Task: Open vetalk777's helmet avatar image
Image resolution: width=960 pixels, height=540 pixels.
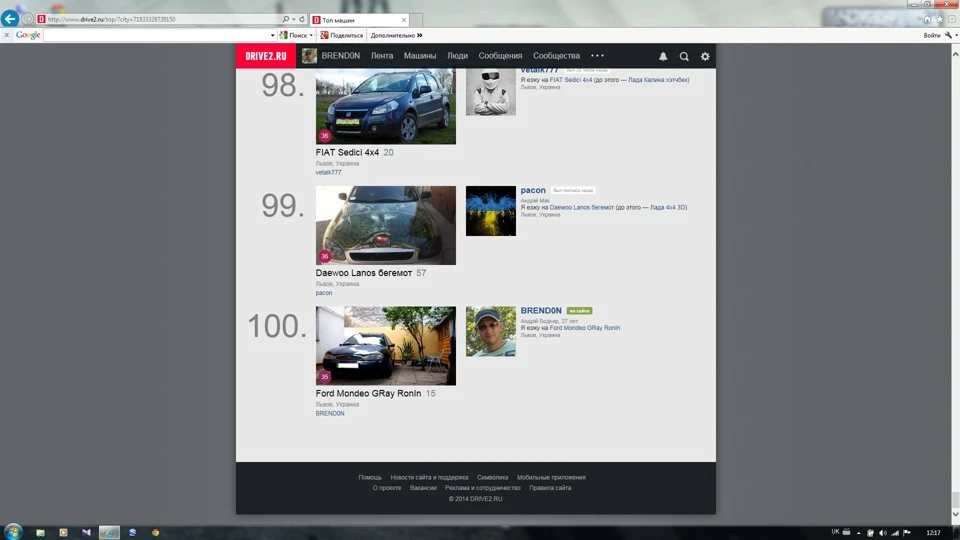Action: point(491,92)
